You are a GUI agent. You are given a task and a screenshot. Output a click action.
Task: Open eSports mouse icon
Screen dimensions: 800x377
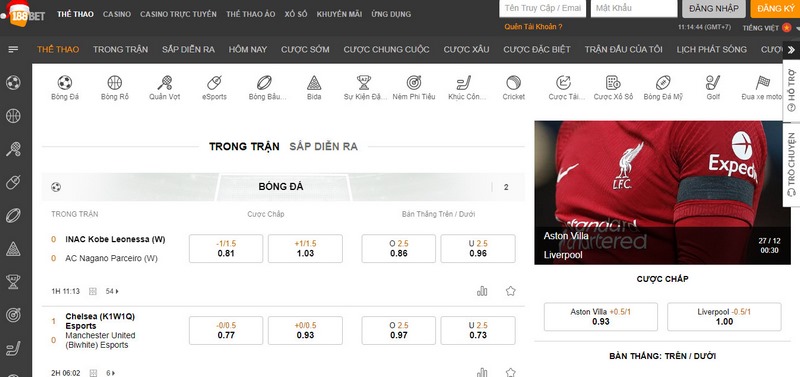pos(214,83)
